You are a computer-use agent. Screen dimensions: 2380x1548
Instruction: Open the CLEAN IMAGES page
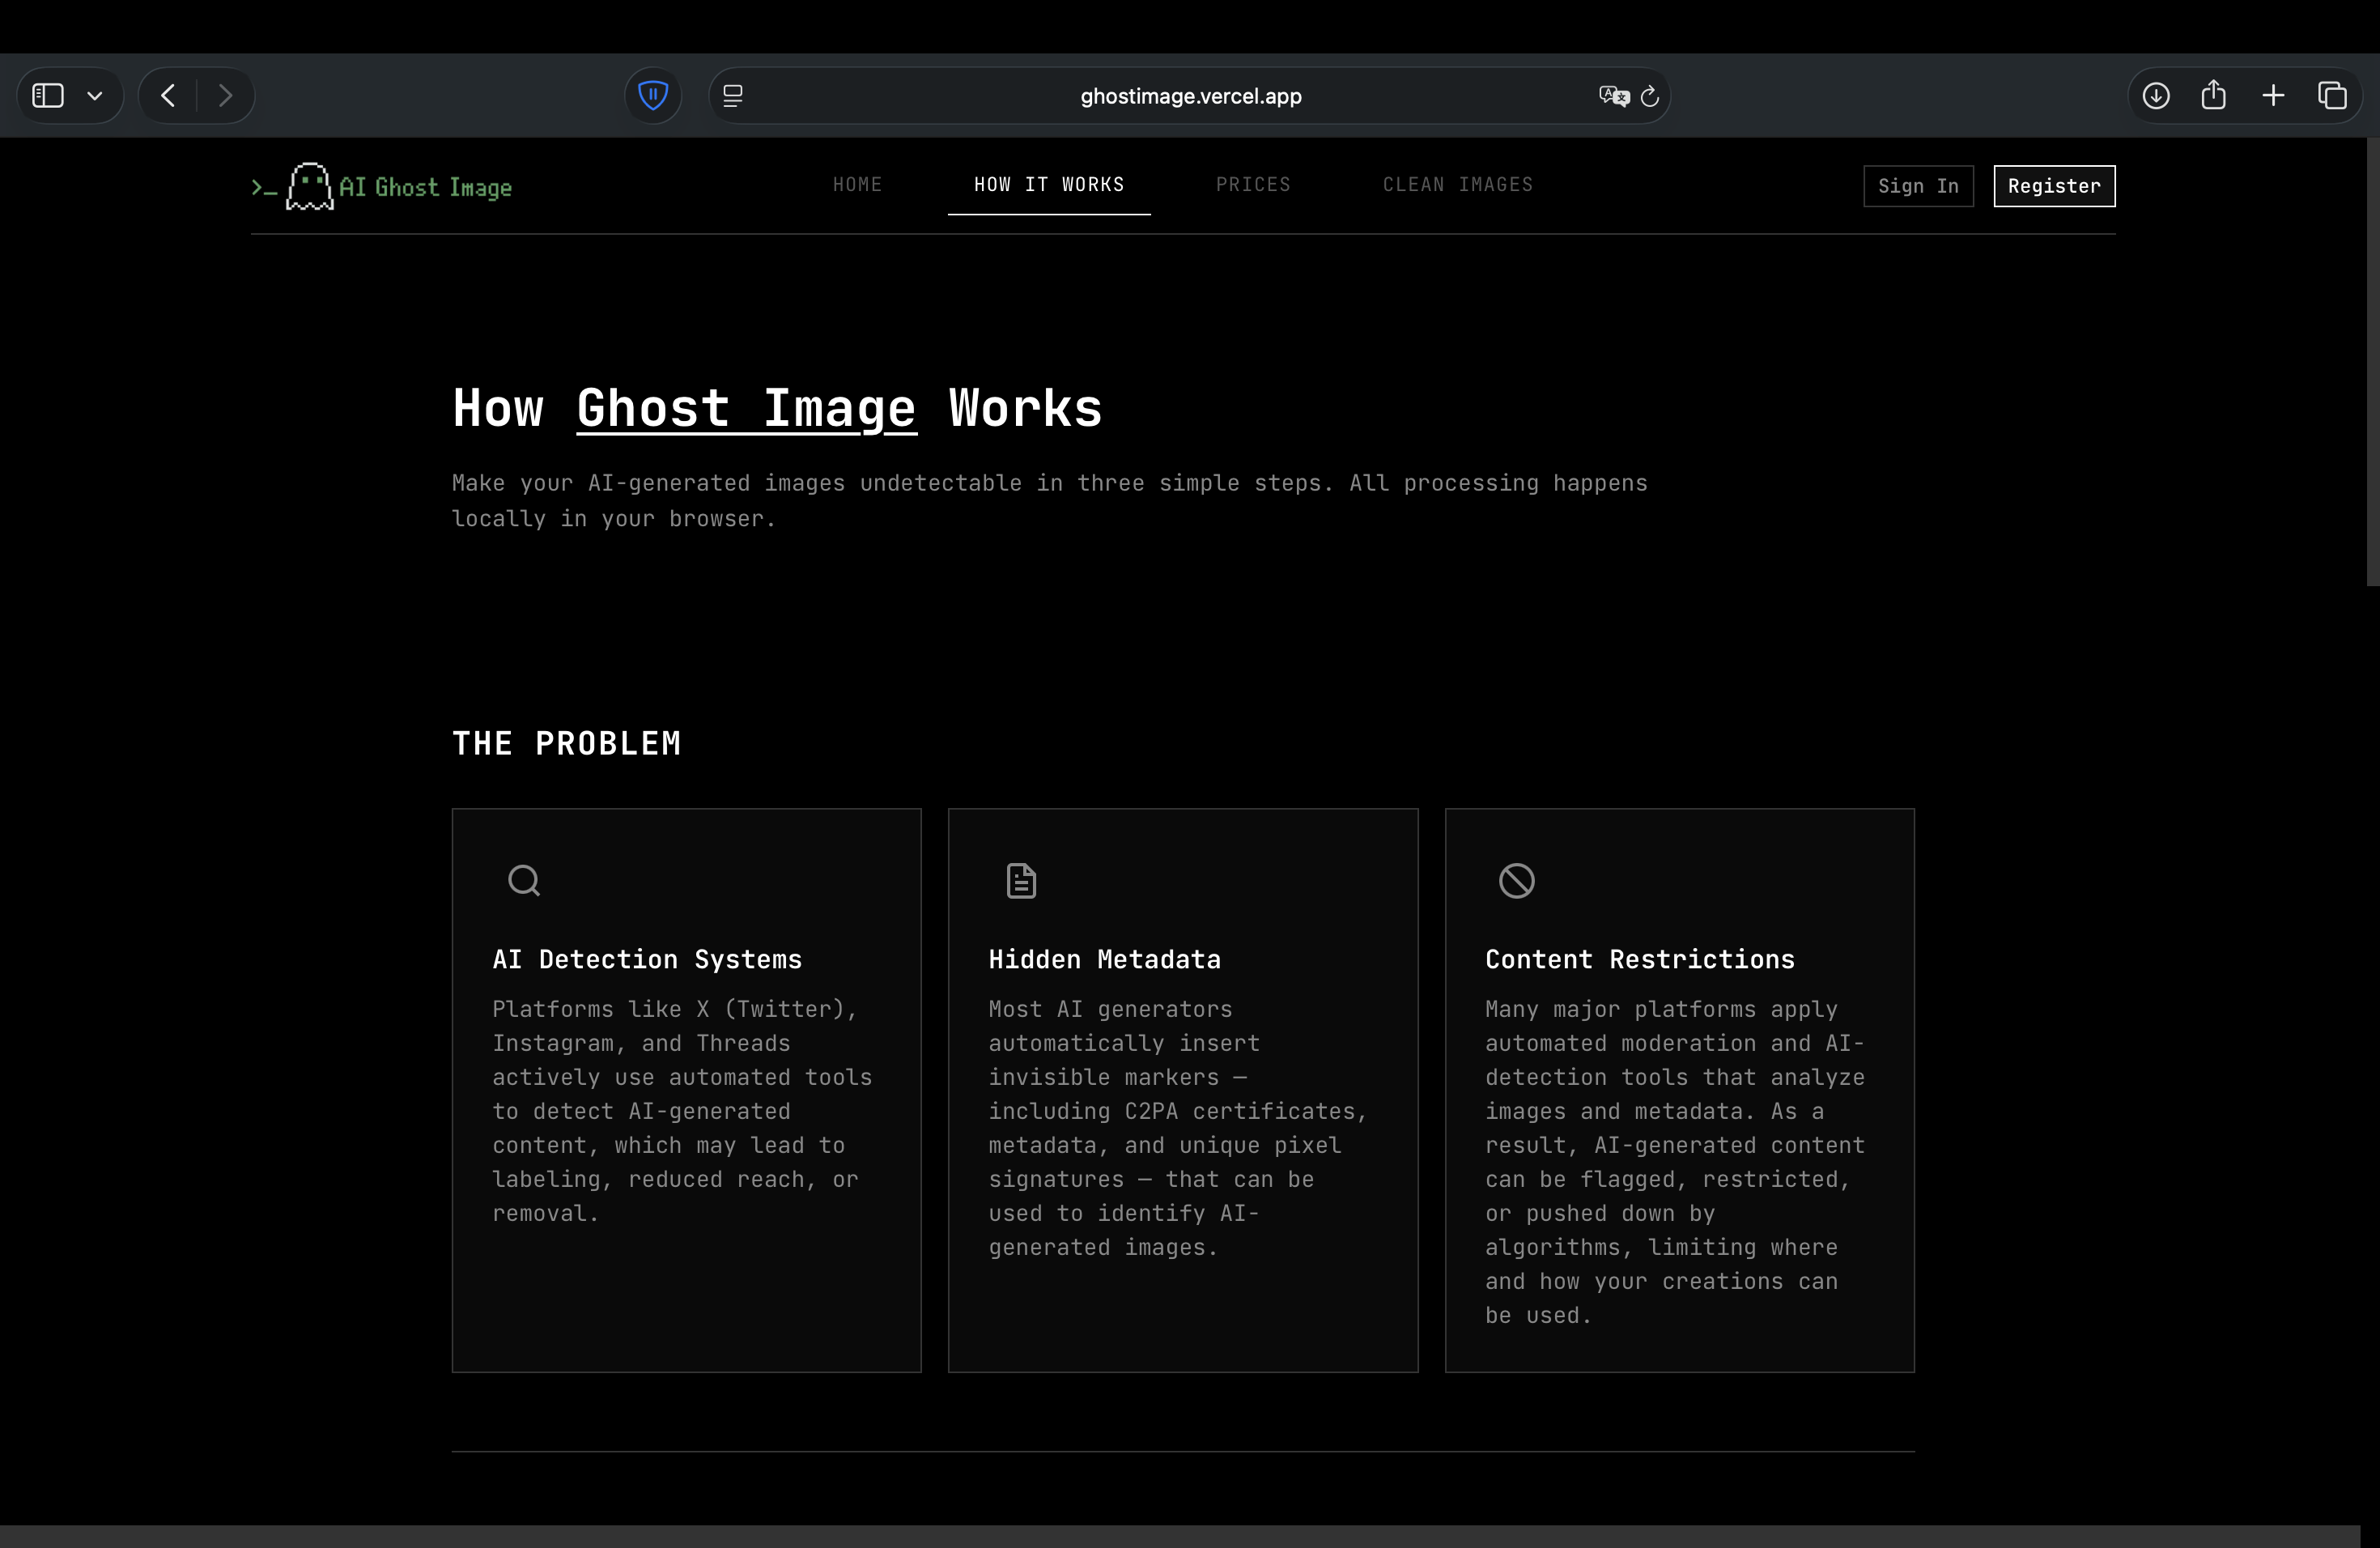[x=1457, y=184]
